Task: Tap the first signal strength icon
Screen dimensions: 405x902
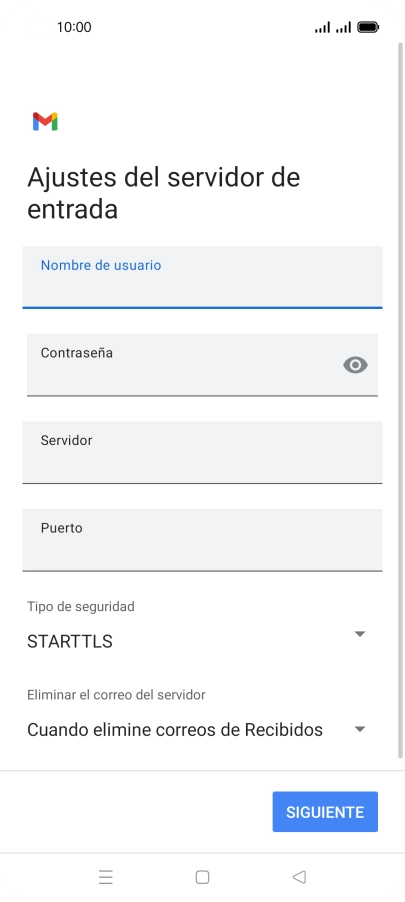Action: pyautogui.click(x=322, y=27)
